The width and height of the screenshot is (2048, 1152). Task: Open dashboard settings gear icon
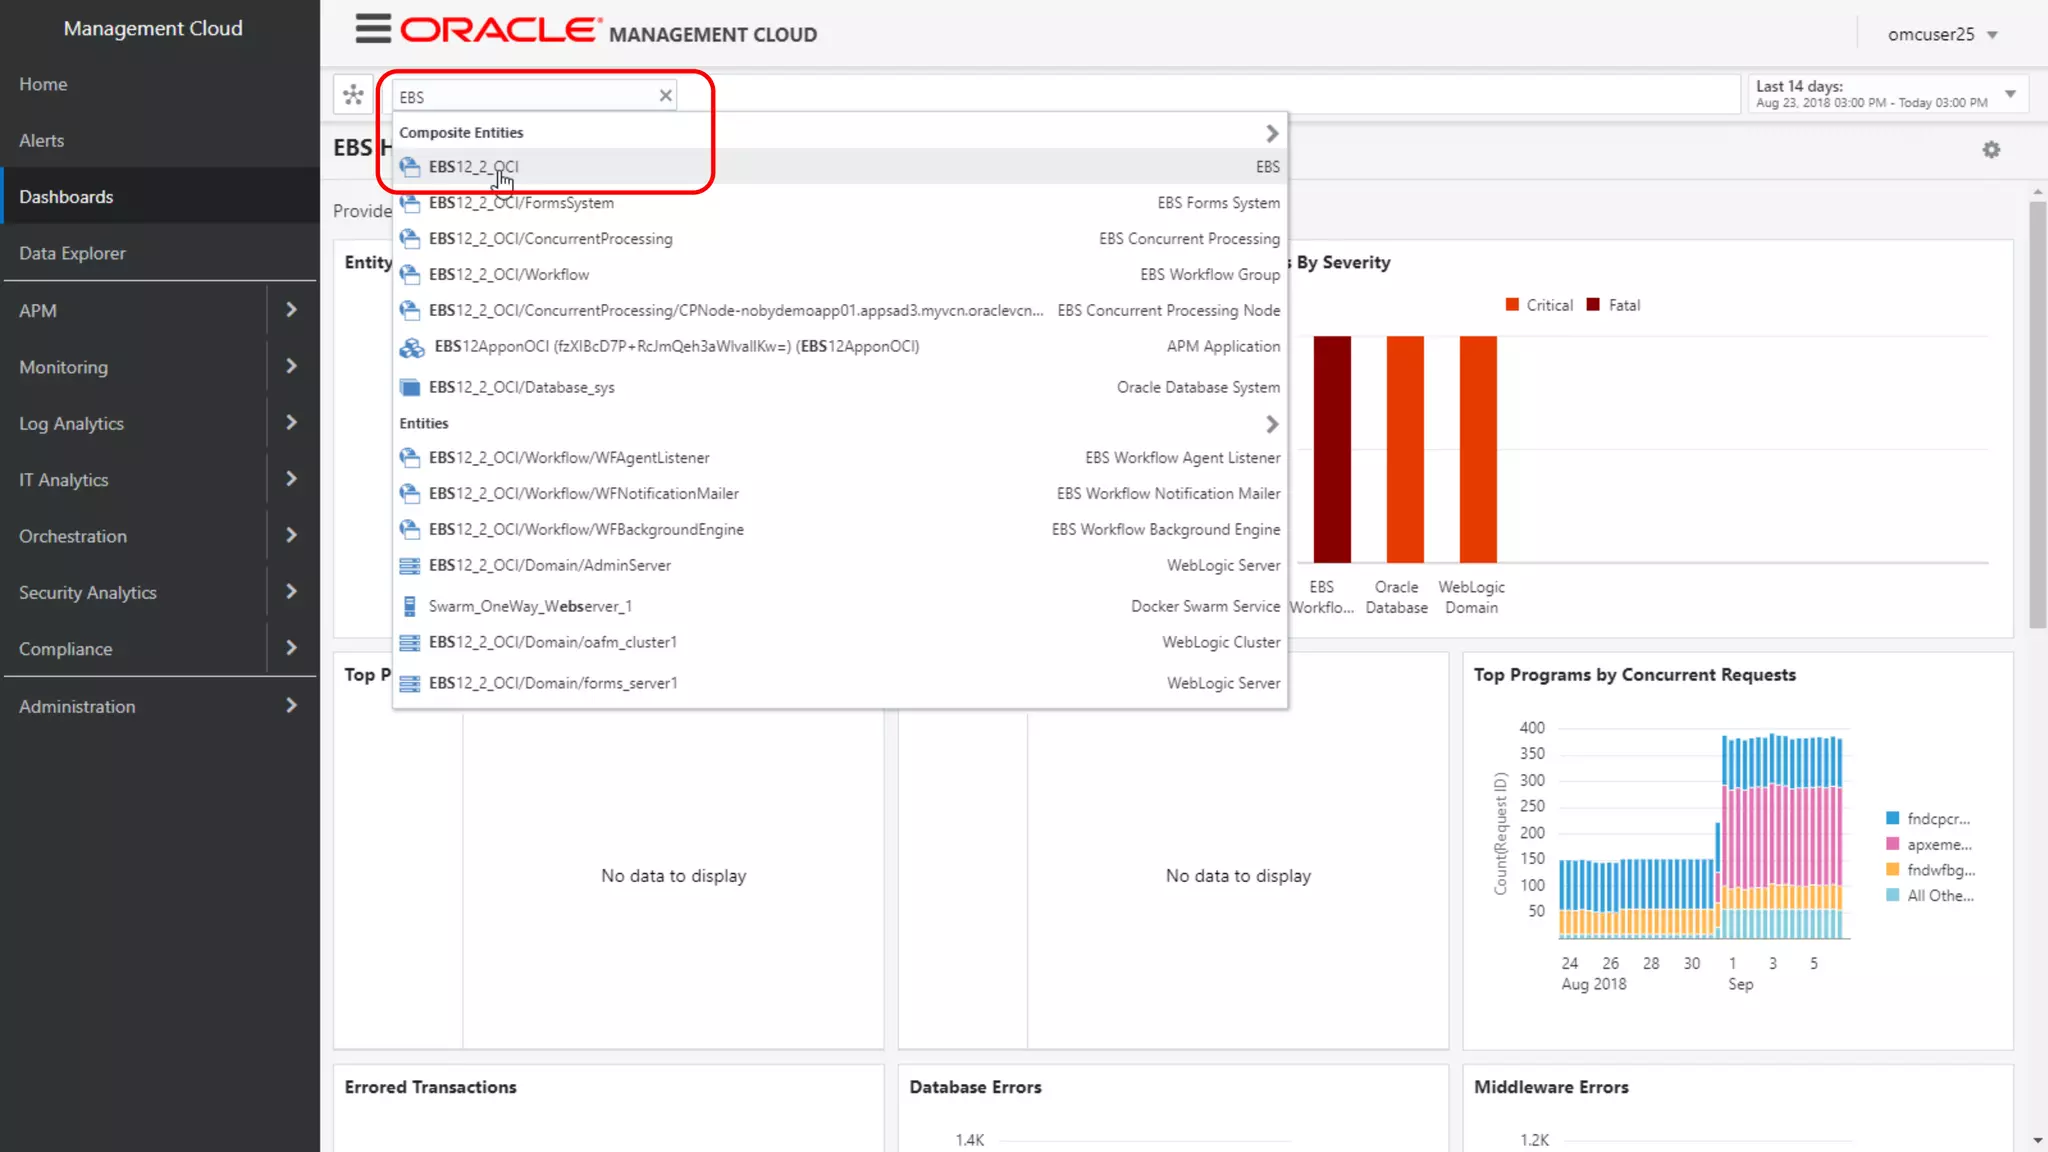tap(1991, 150)
